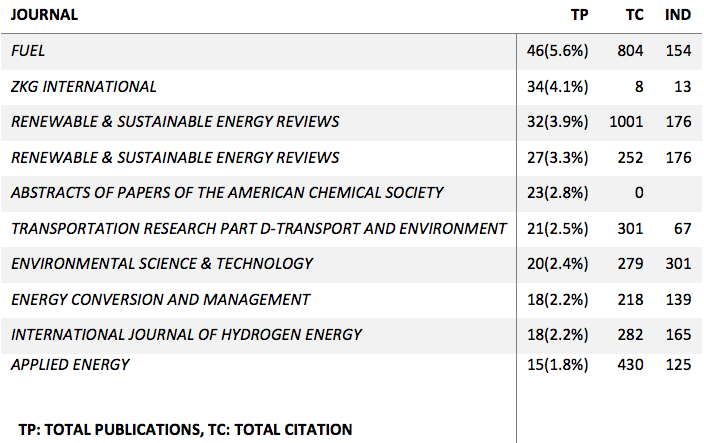Select Transportation Research Part D journal name
Screen dimensions: 704x443
(x=259, y=228)
